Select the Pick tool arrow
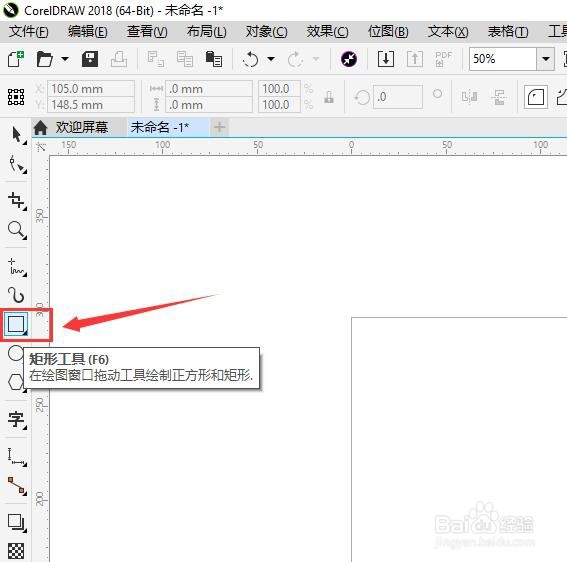Screen dimensions: 567x562 click(17, 135)
